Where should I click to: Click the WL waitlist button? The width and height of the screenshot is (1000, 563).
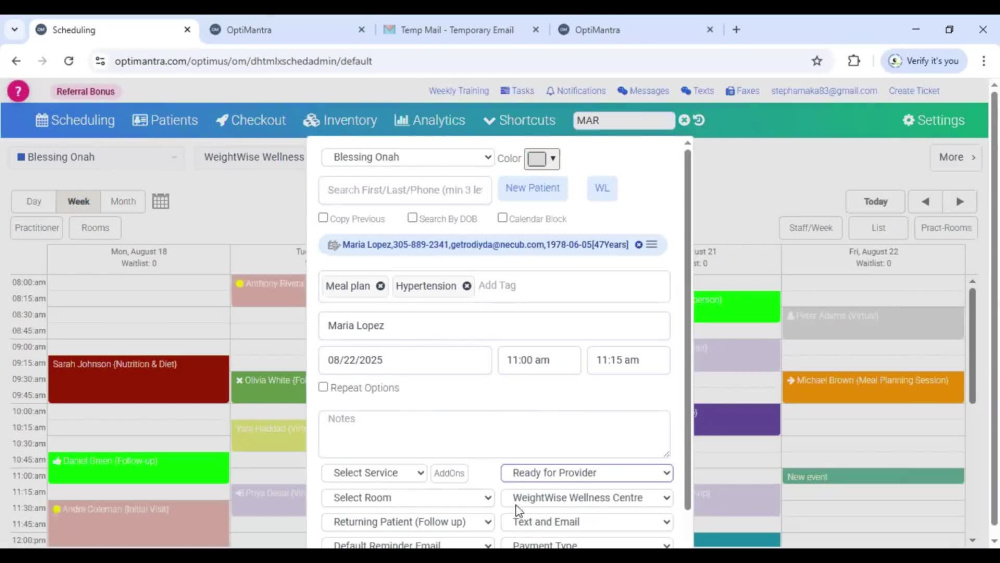point(602,188)
